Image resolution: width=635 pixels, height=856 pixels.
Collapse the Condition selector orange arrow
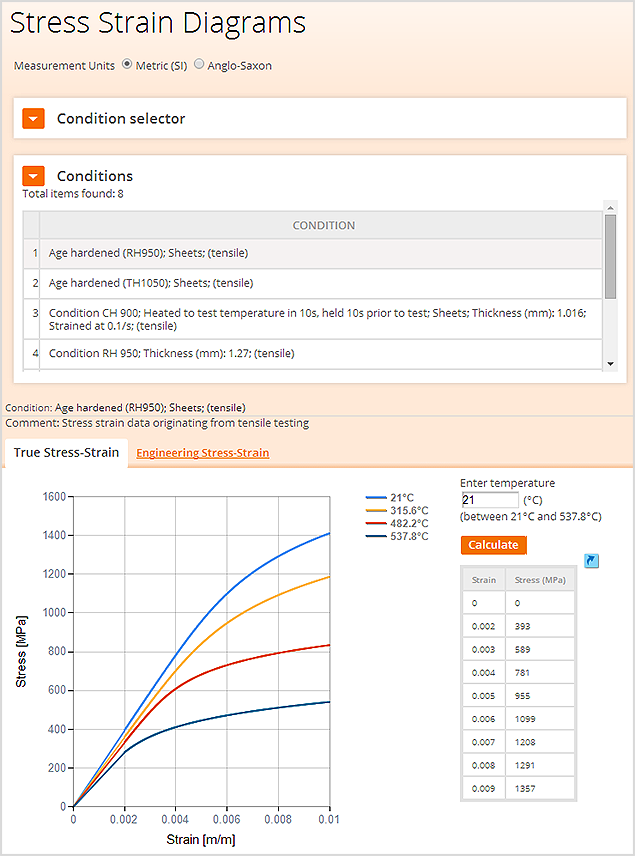(x=33, y=118)
